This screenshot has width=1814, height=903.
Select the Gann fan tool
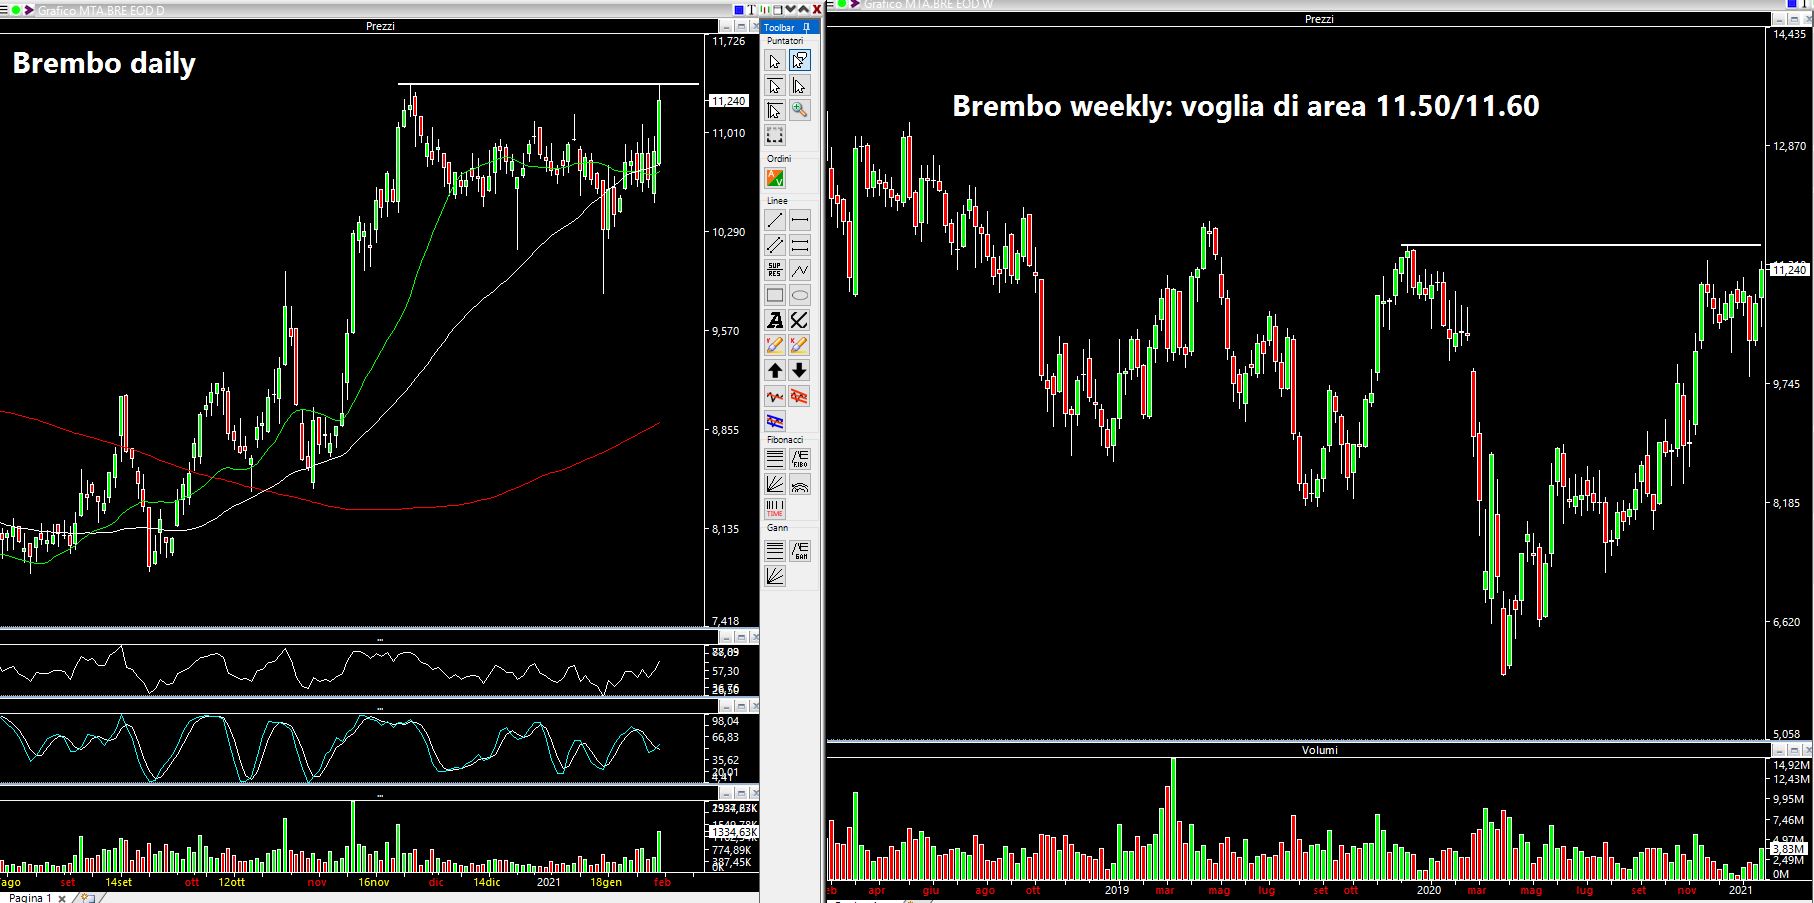click(x=774, y=576)
